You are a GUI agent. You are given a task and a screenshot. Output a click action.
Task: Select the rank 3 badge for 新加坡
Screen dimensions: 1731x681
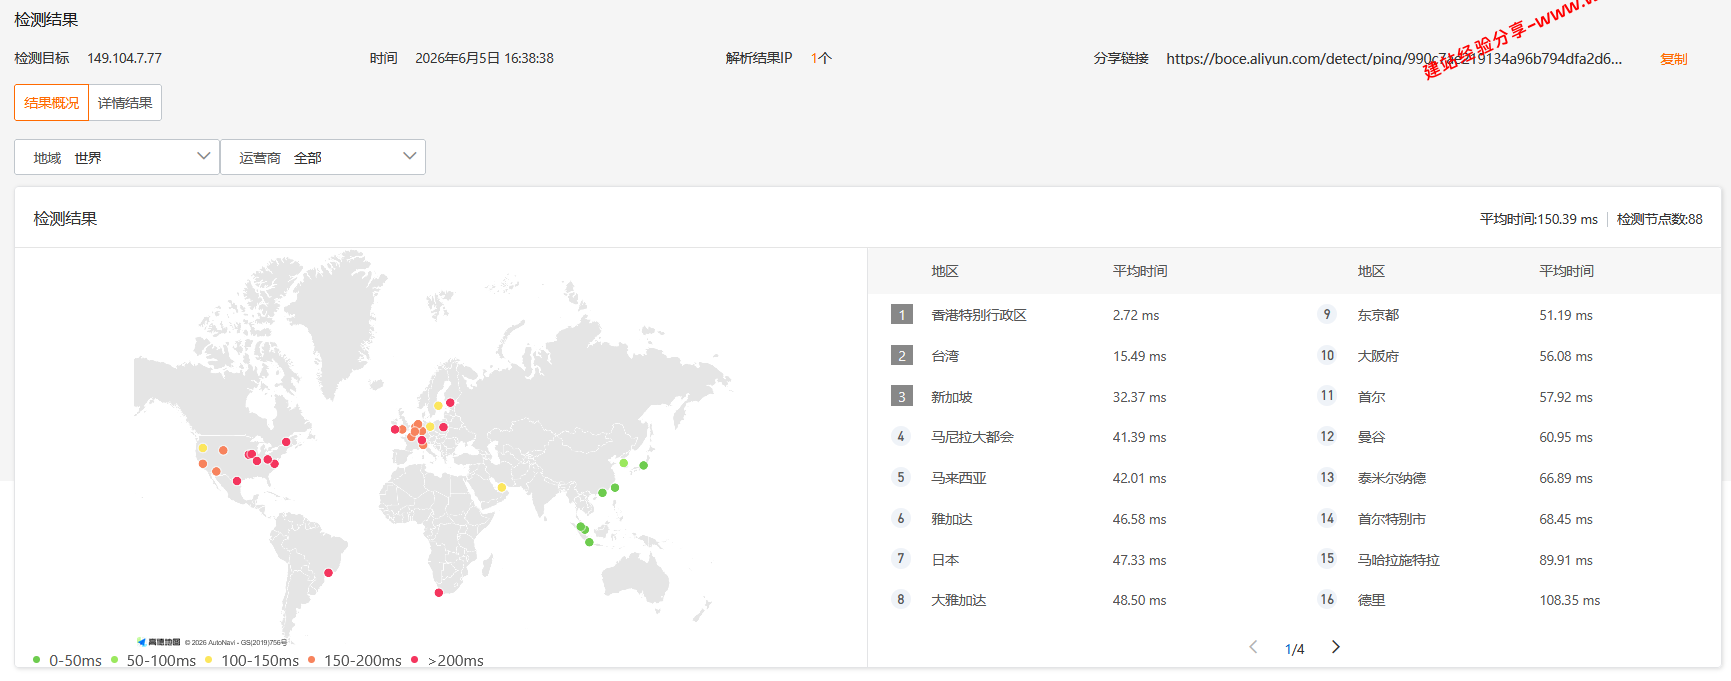[x=902, y=397]
